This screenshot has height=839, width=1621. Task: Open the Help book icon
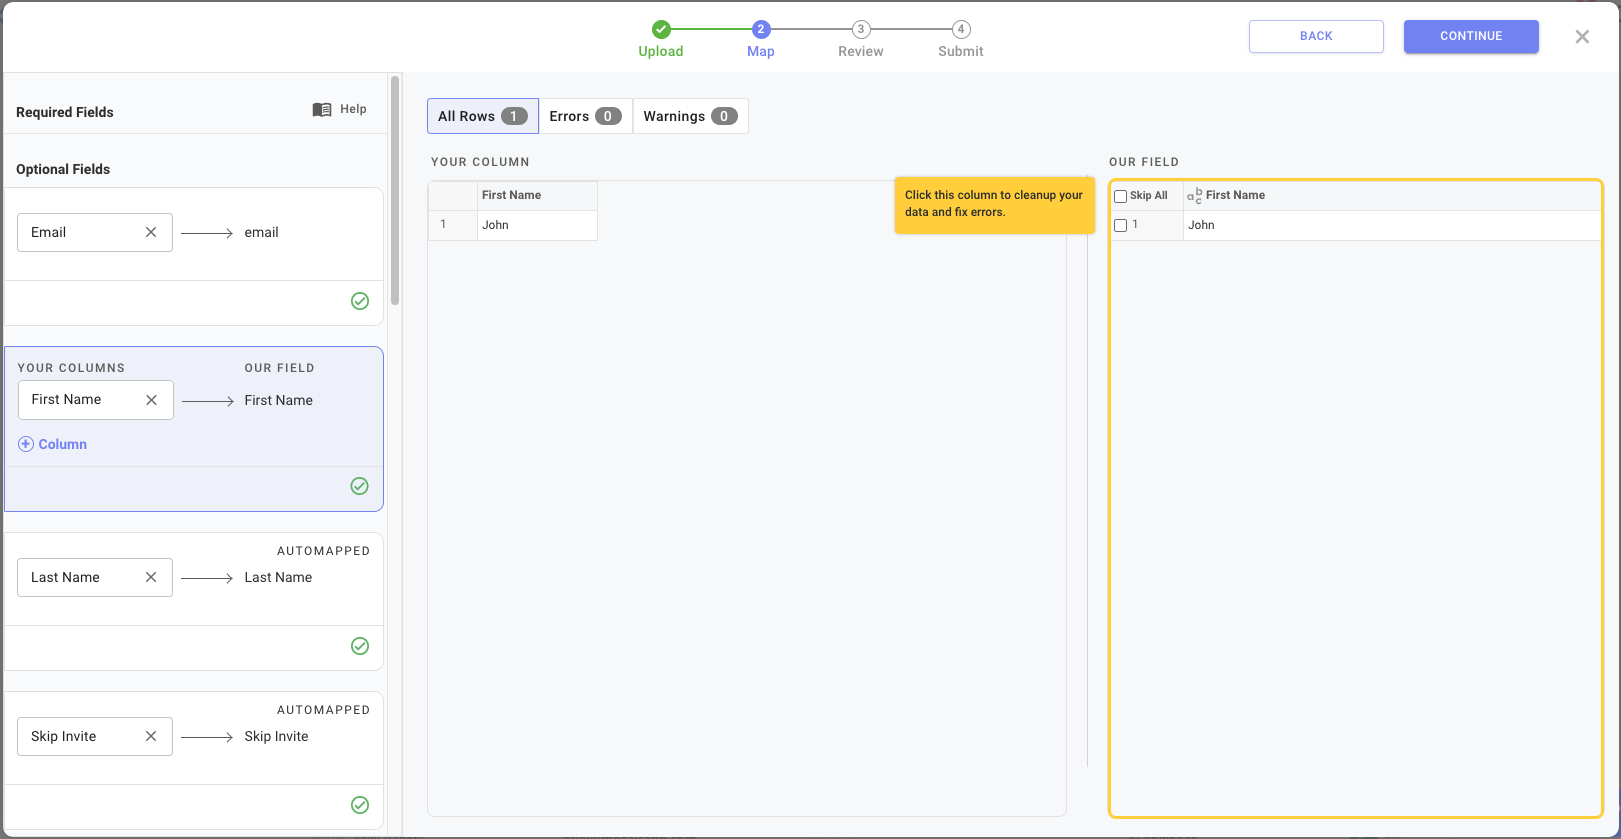tap(322, 109)
